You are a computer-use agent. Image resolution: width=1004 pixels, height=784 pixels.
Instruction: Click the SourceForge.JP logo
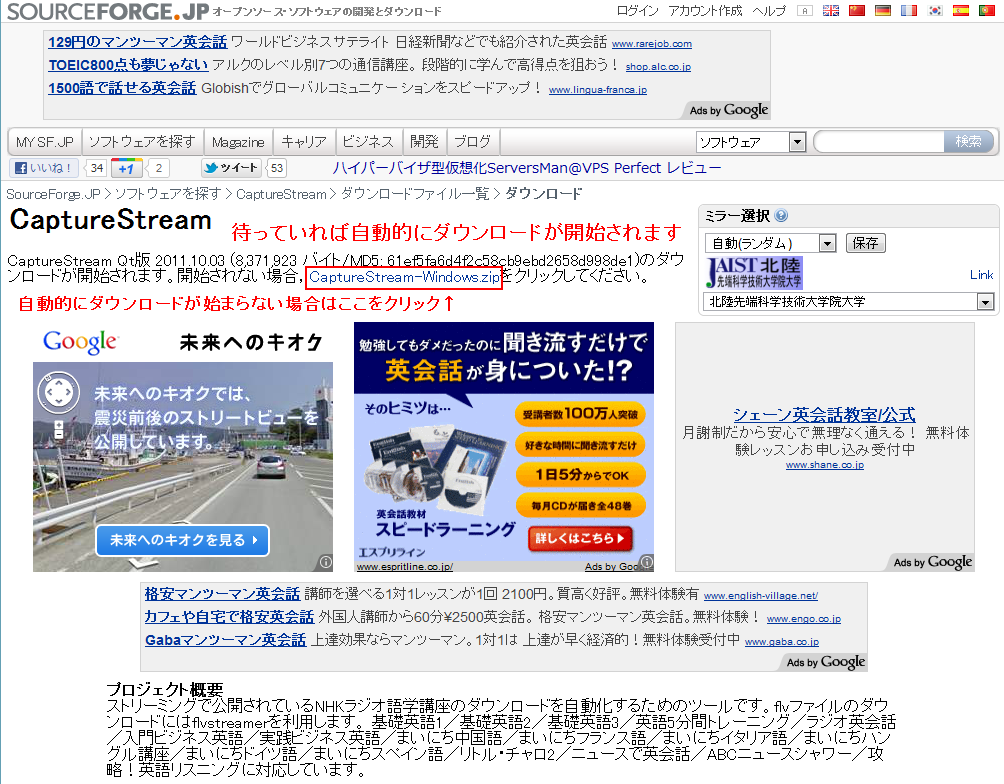(108, 11)
